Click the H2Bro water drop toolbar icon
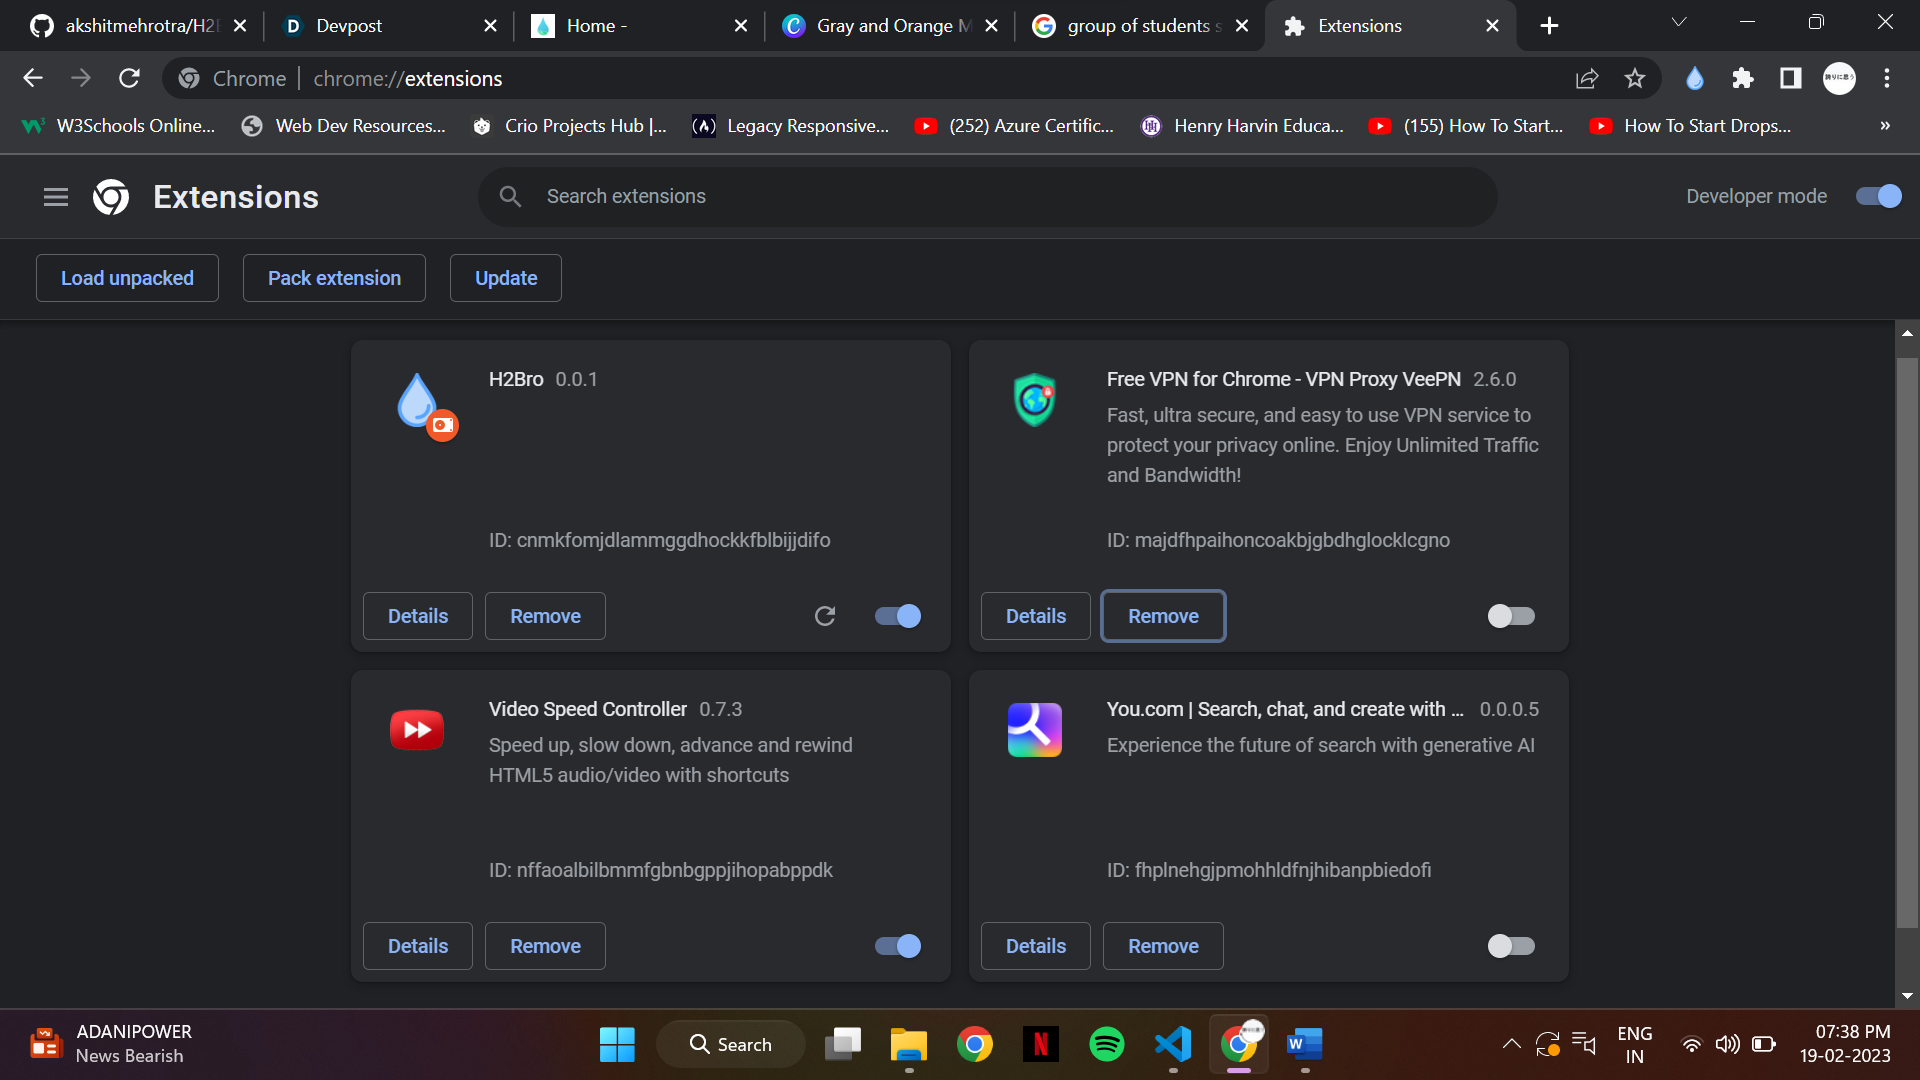Screen dimensions: 1920x1080 pyautogui.click(x=1694, y=78)
